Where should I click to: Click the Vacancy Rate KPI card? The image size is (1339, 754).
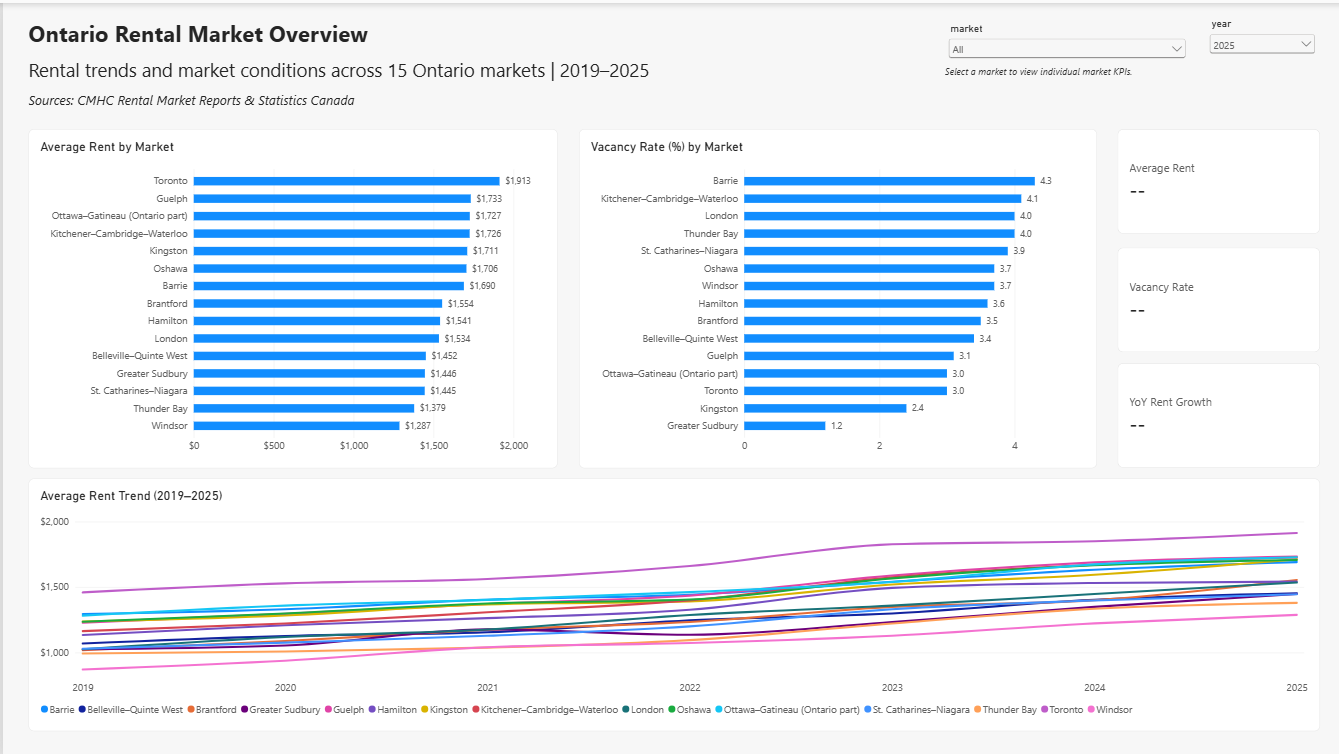click(x=1218, y=299)
